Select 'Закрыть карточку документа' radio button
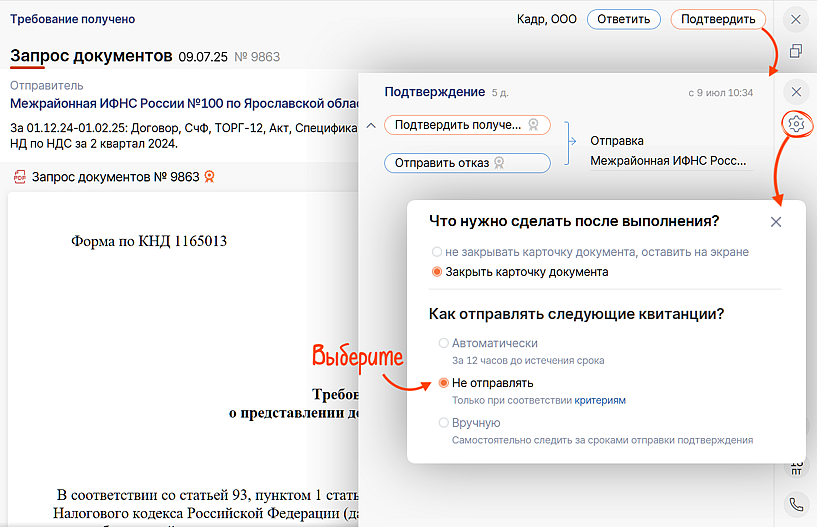 click(437, 272)
